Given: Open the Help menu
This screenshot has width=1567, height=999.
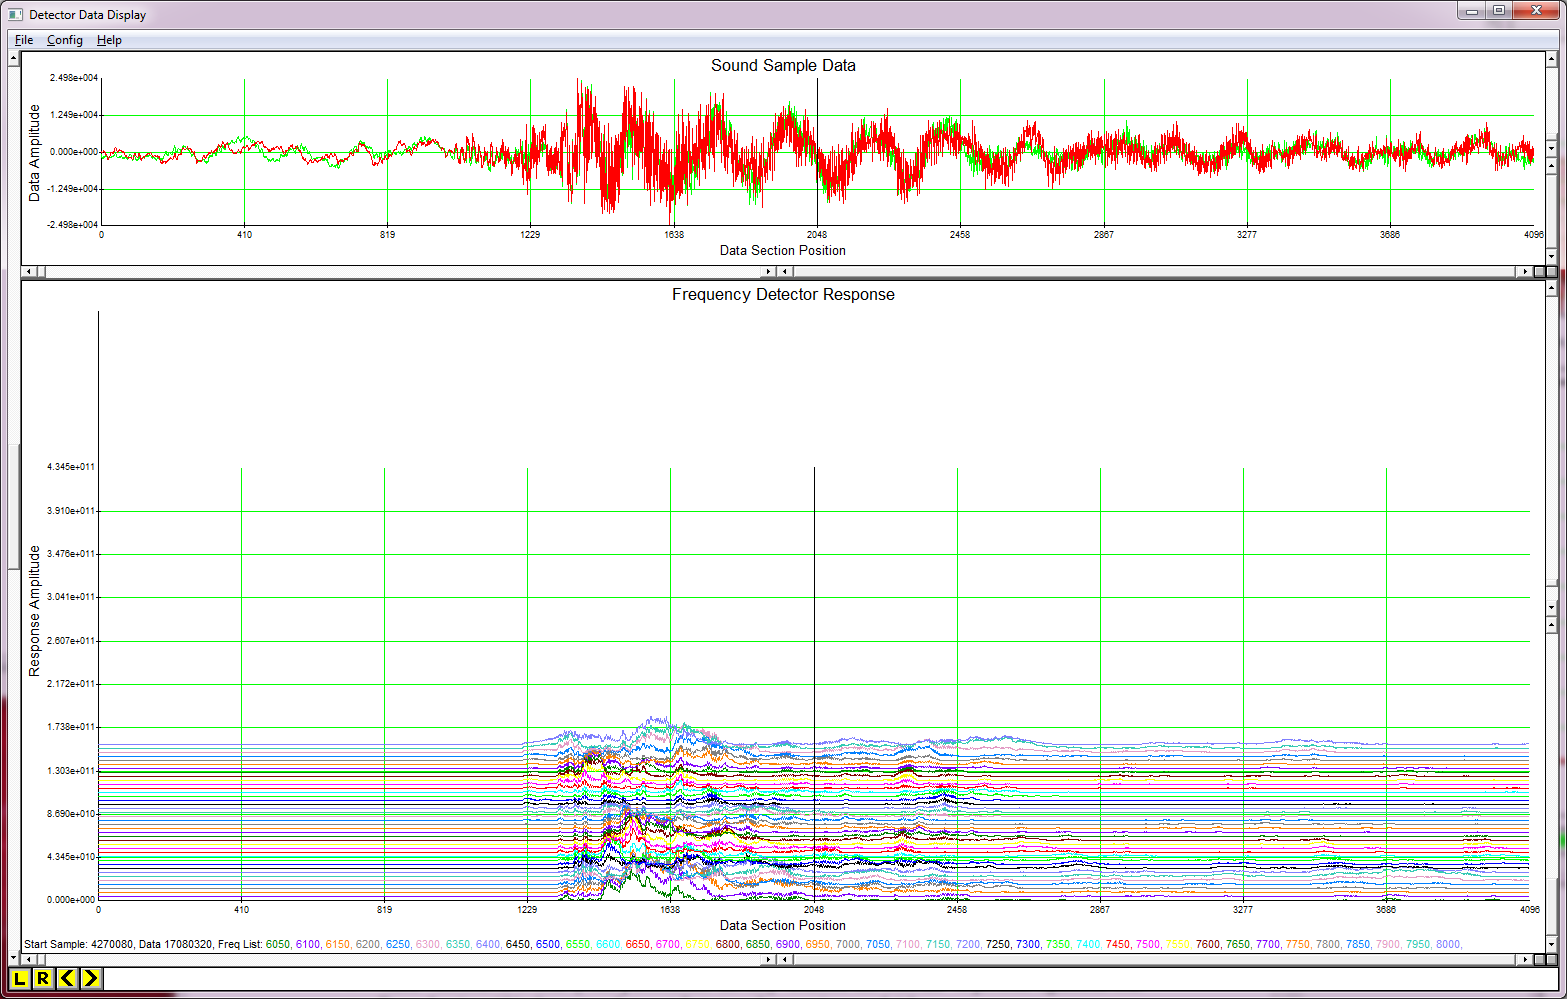Looking at the screenshot, I should pos(110,40).
